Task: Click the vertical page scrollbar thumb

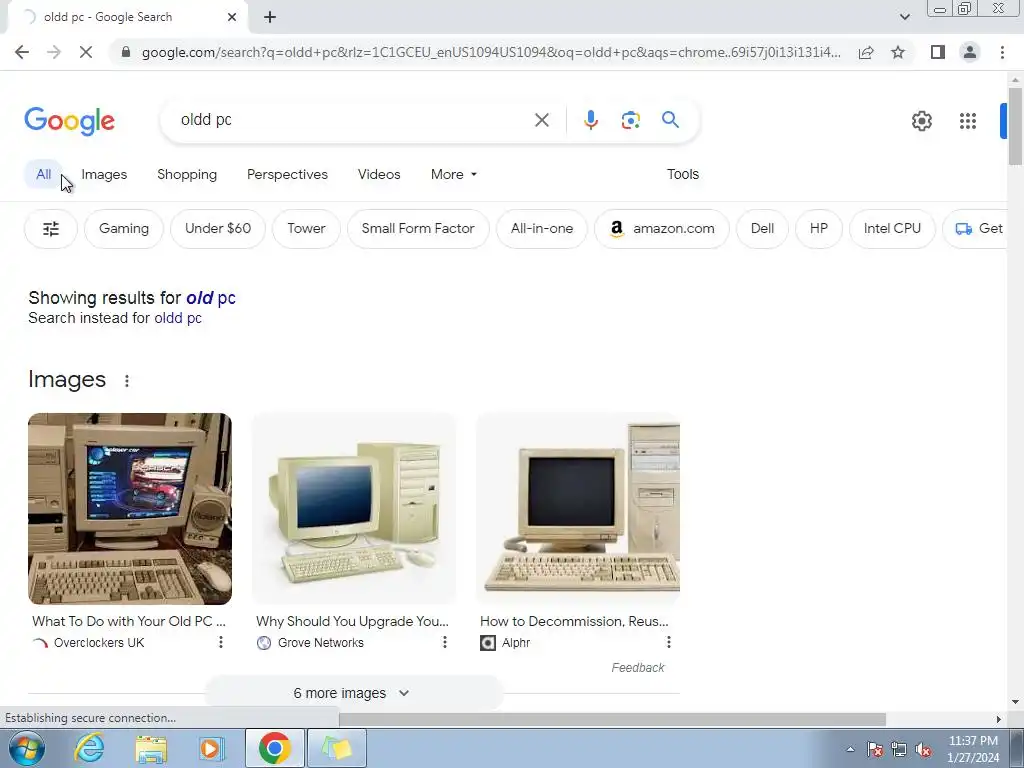Action: [1015, 126]
